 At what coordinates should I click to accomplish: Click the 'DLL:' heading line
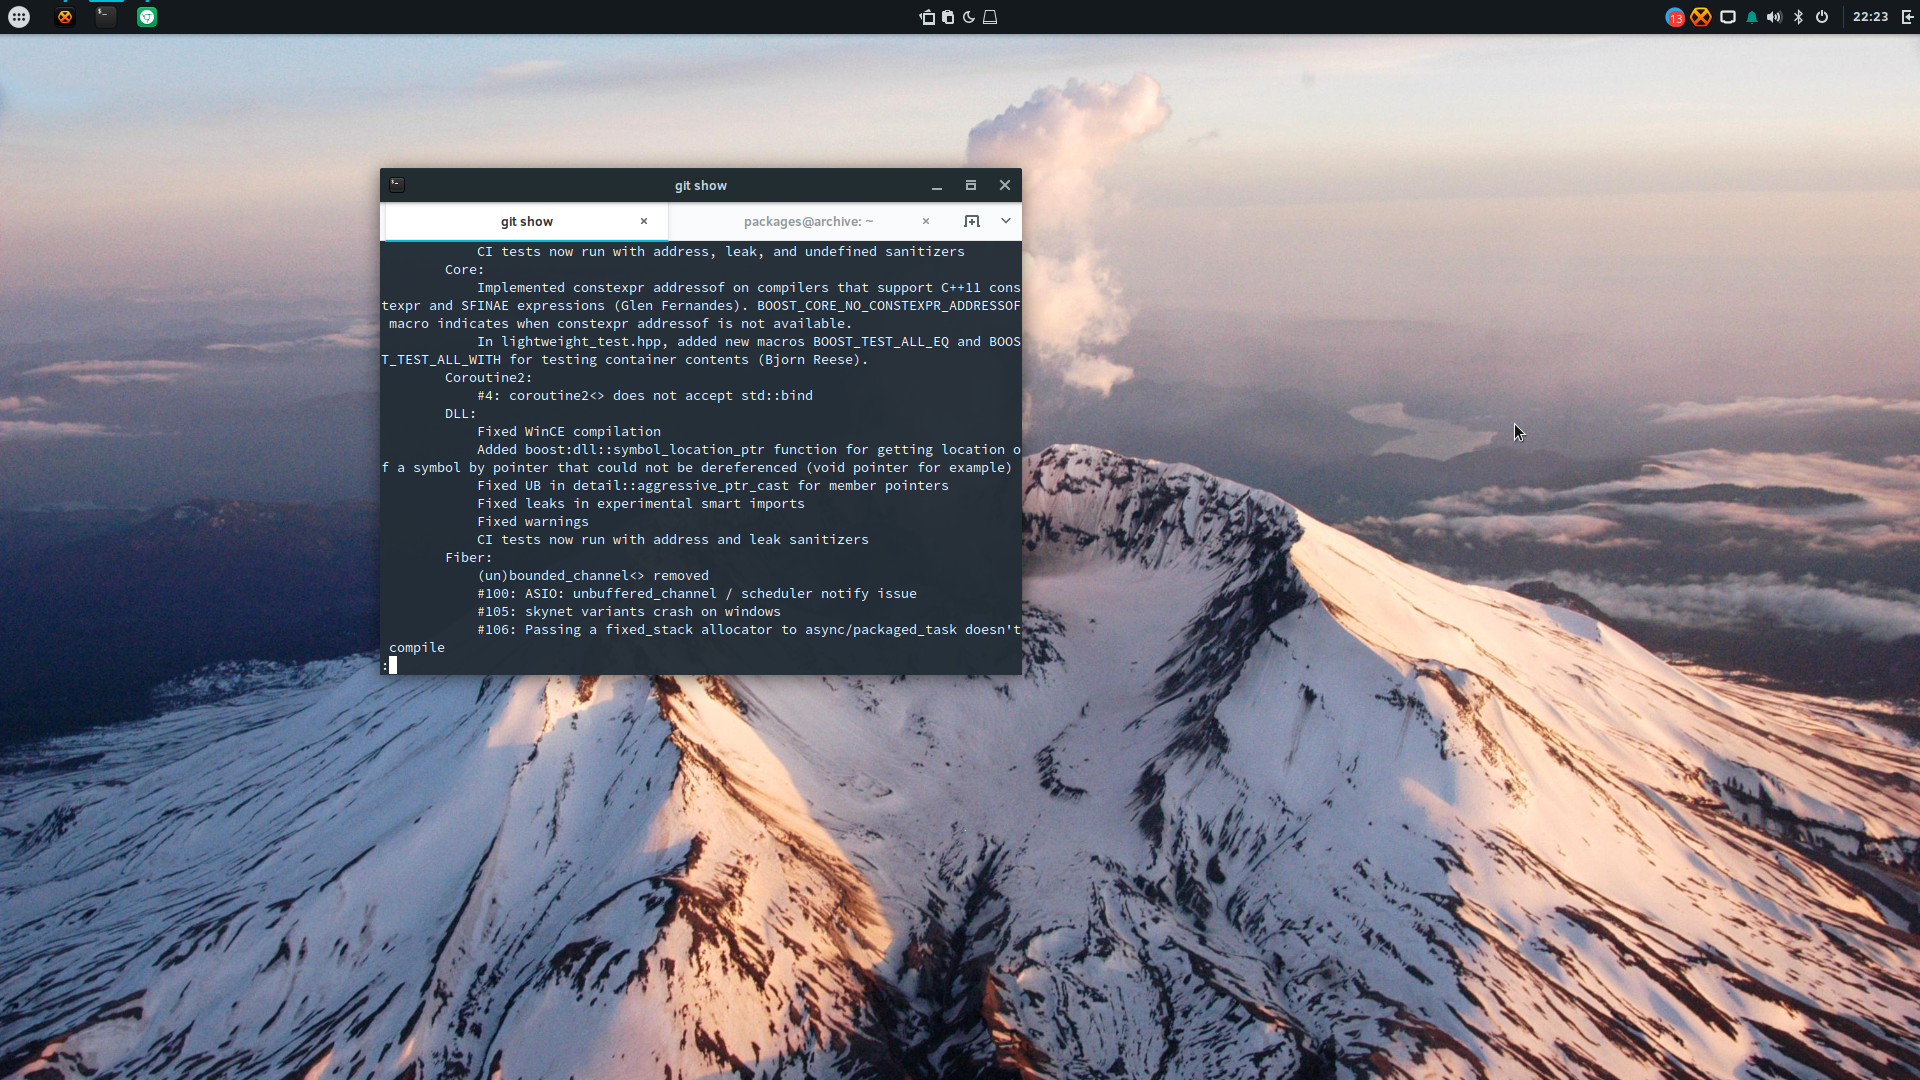tap(461, 414)
